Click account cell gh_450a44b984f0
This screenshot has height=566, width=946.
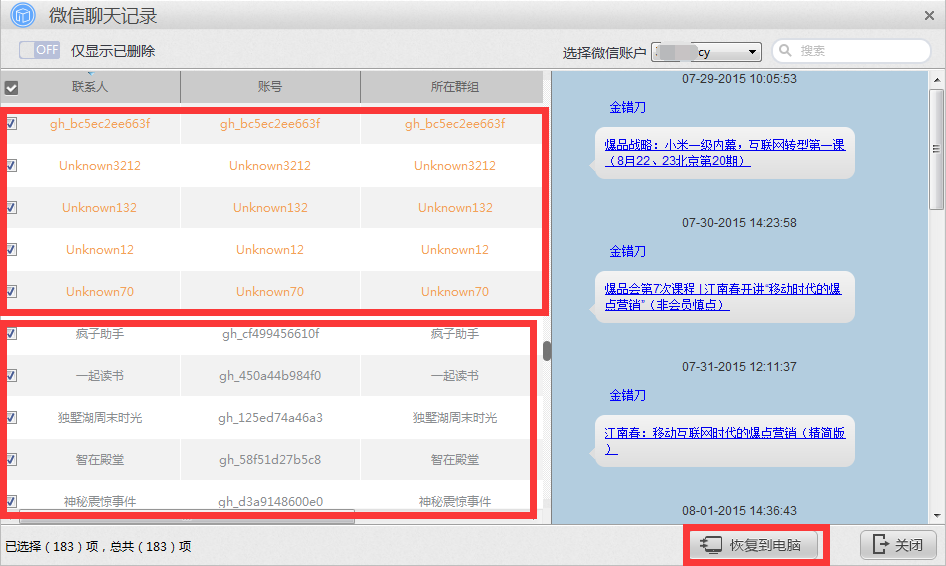pyautogui.click(x=270, y=375)
